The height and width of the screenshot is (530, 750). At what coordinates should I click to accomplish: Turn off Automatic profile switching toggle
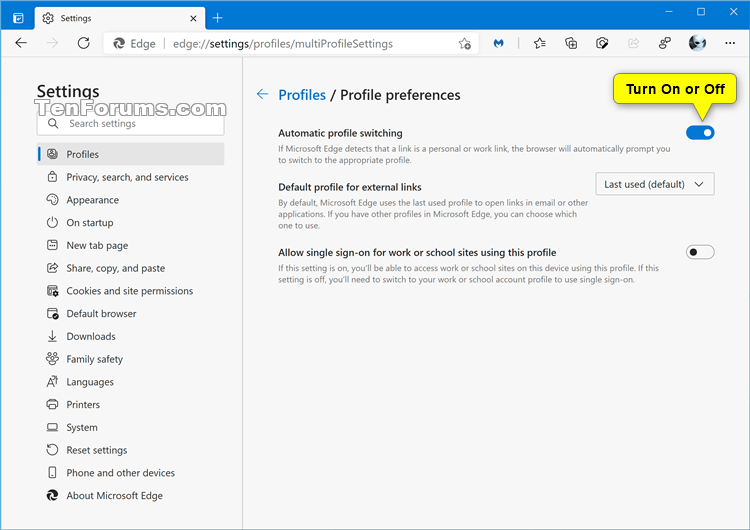coord(700,132)
